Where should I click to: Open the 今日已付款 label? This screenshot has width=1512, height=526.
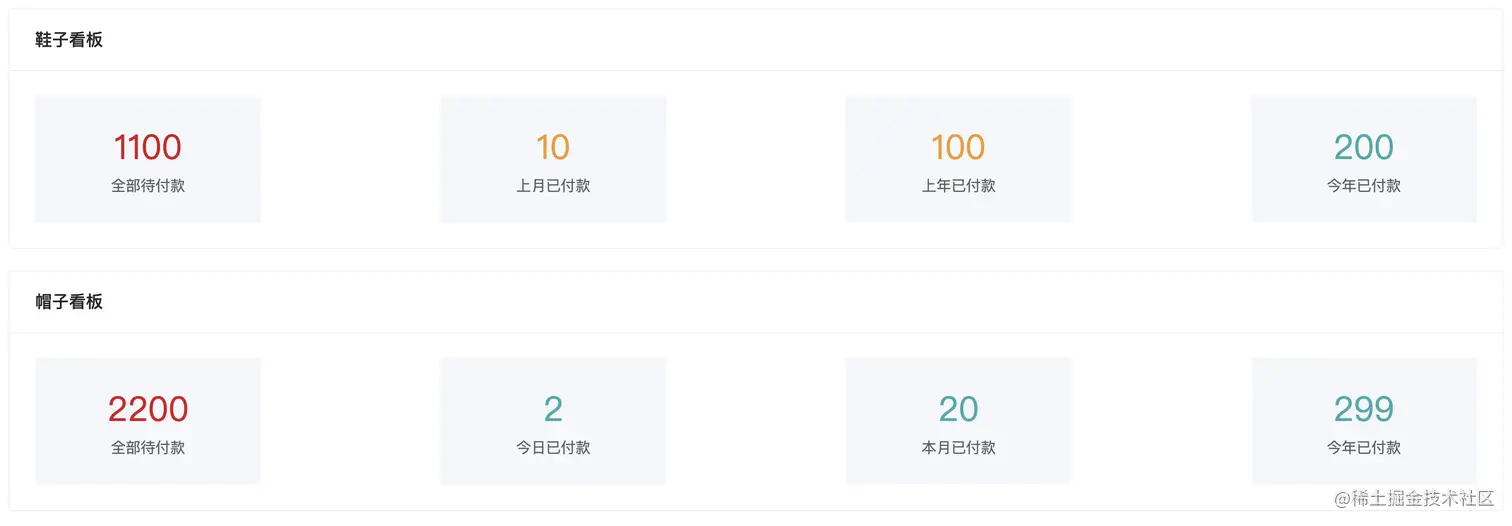[x=553, y=448]
